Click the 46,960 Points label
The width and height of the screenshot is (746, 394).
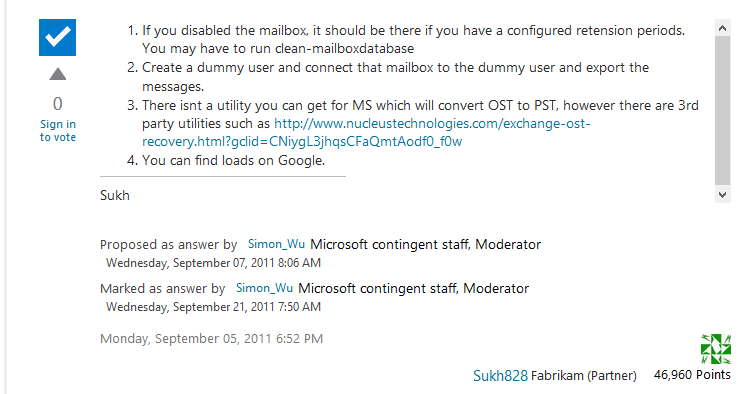[x=692, y=374]
